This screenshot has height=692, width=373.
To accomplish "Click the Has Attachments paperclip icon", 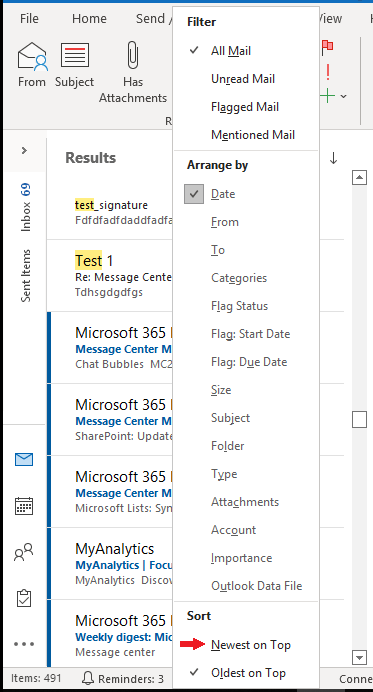I will (132, 55).
